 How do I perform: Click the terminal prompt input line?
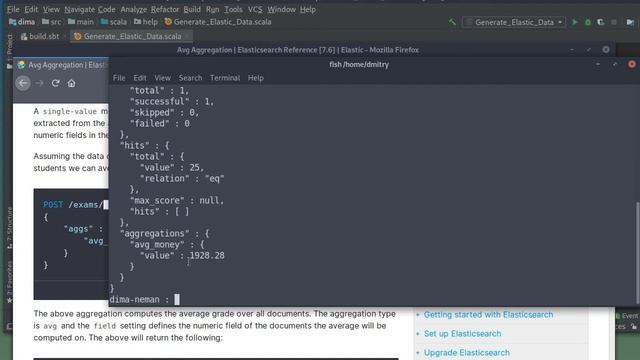[372, 300]
